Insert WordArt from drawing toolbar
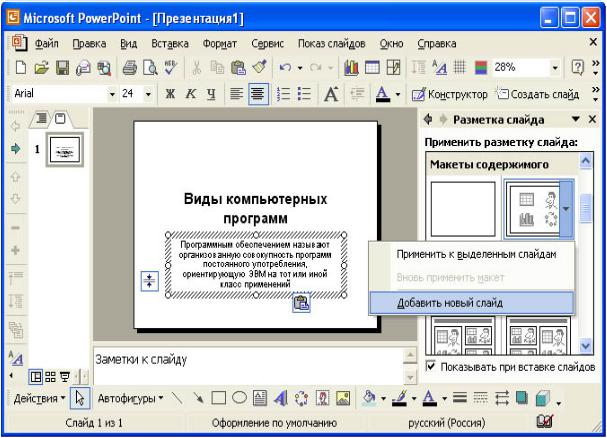The width and height of the screenshot is (607, 438). [281, 398]
